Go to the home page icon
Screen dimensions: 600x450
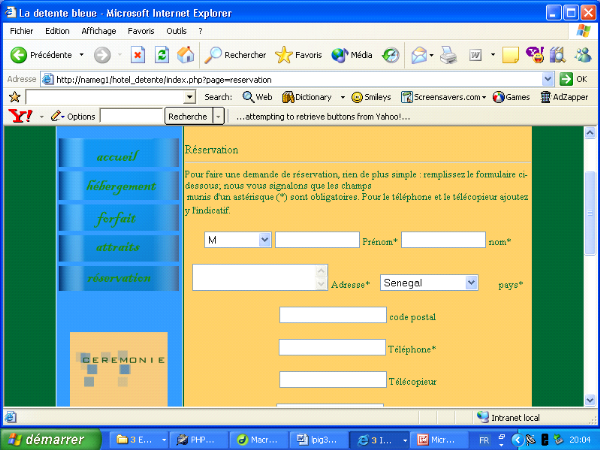tap(186, 55)
